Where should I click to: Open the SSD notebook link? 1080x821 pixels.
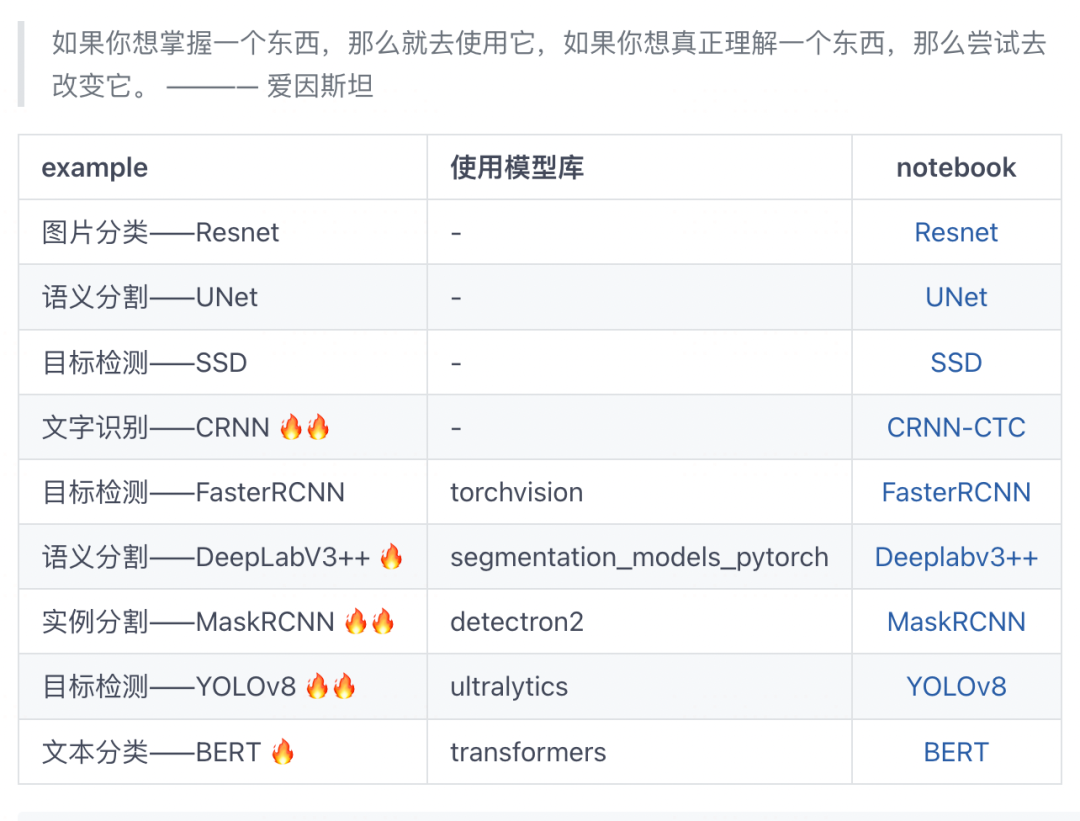955,362
